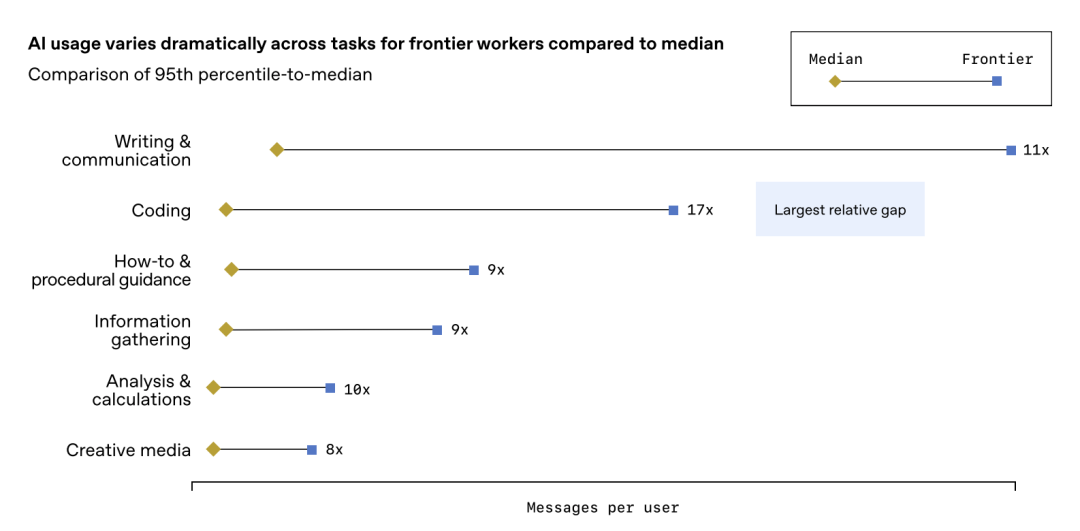Screen dimensions: 1080x531
Task: Click the Frontier square in the legend
Action: pyautogui.click(x=997, y=81)
